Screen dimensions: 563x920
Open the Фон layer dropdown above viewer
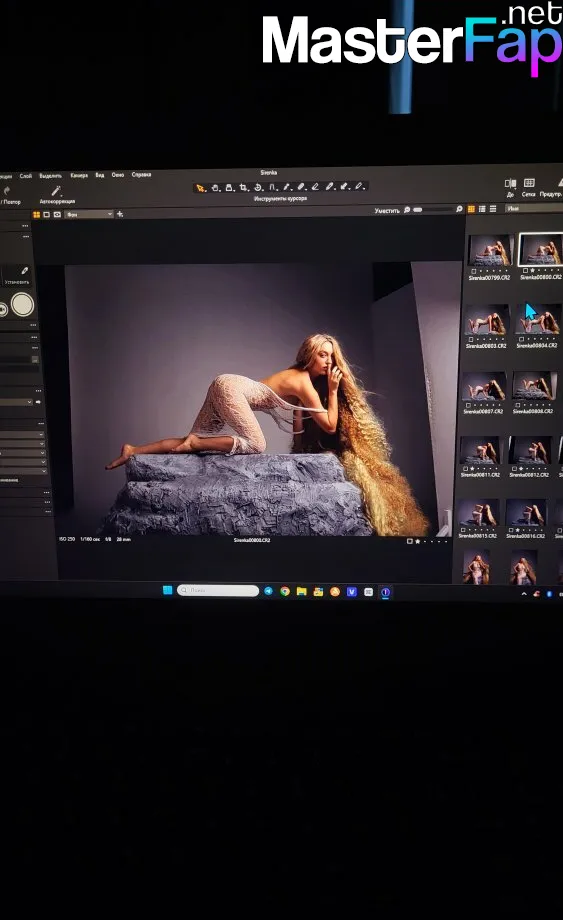[89, 215]
